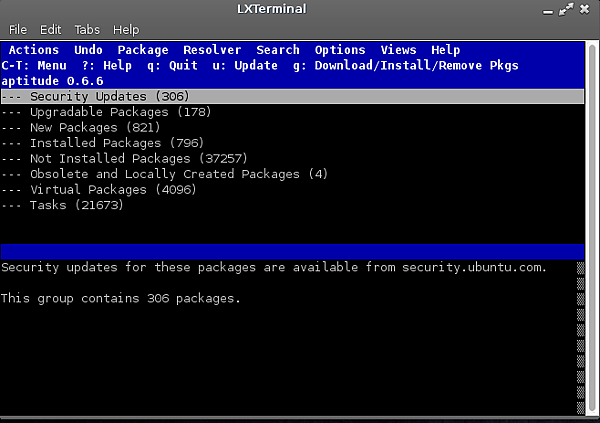The height and width of the screenshot is (423, 600).
Task: Expand the Security Updates (306) group
Action: click(110, 97)
